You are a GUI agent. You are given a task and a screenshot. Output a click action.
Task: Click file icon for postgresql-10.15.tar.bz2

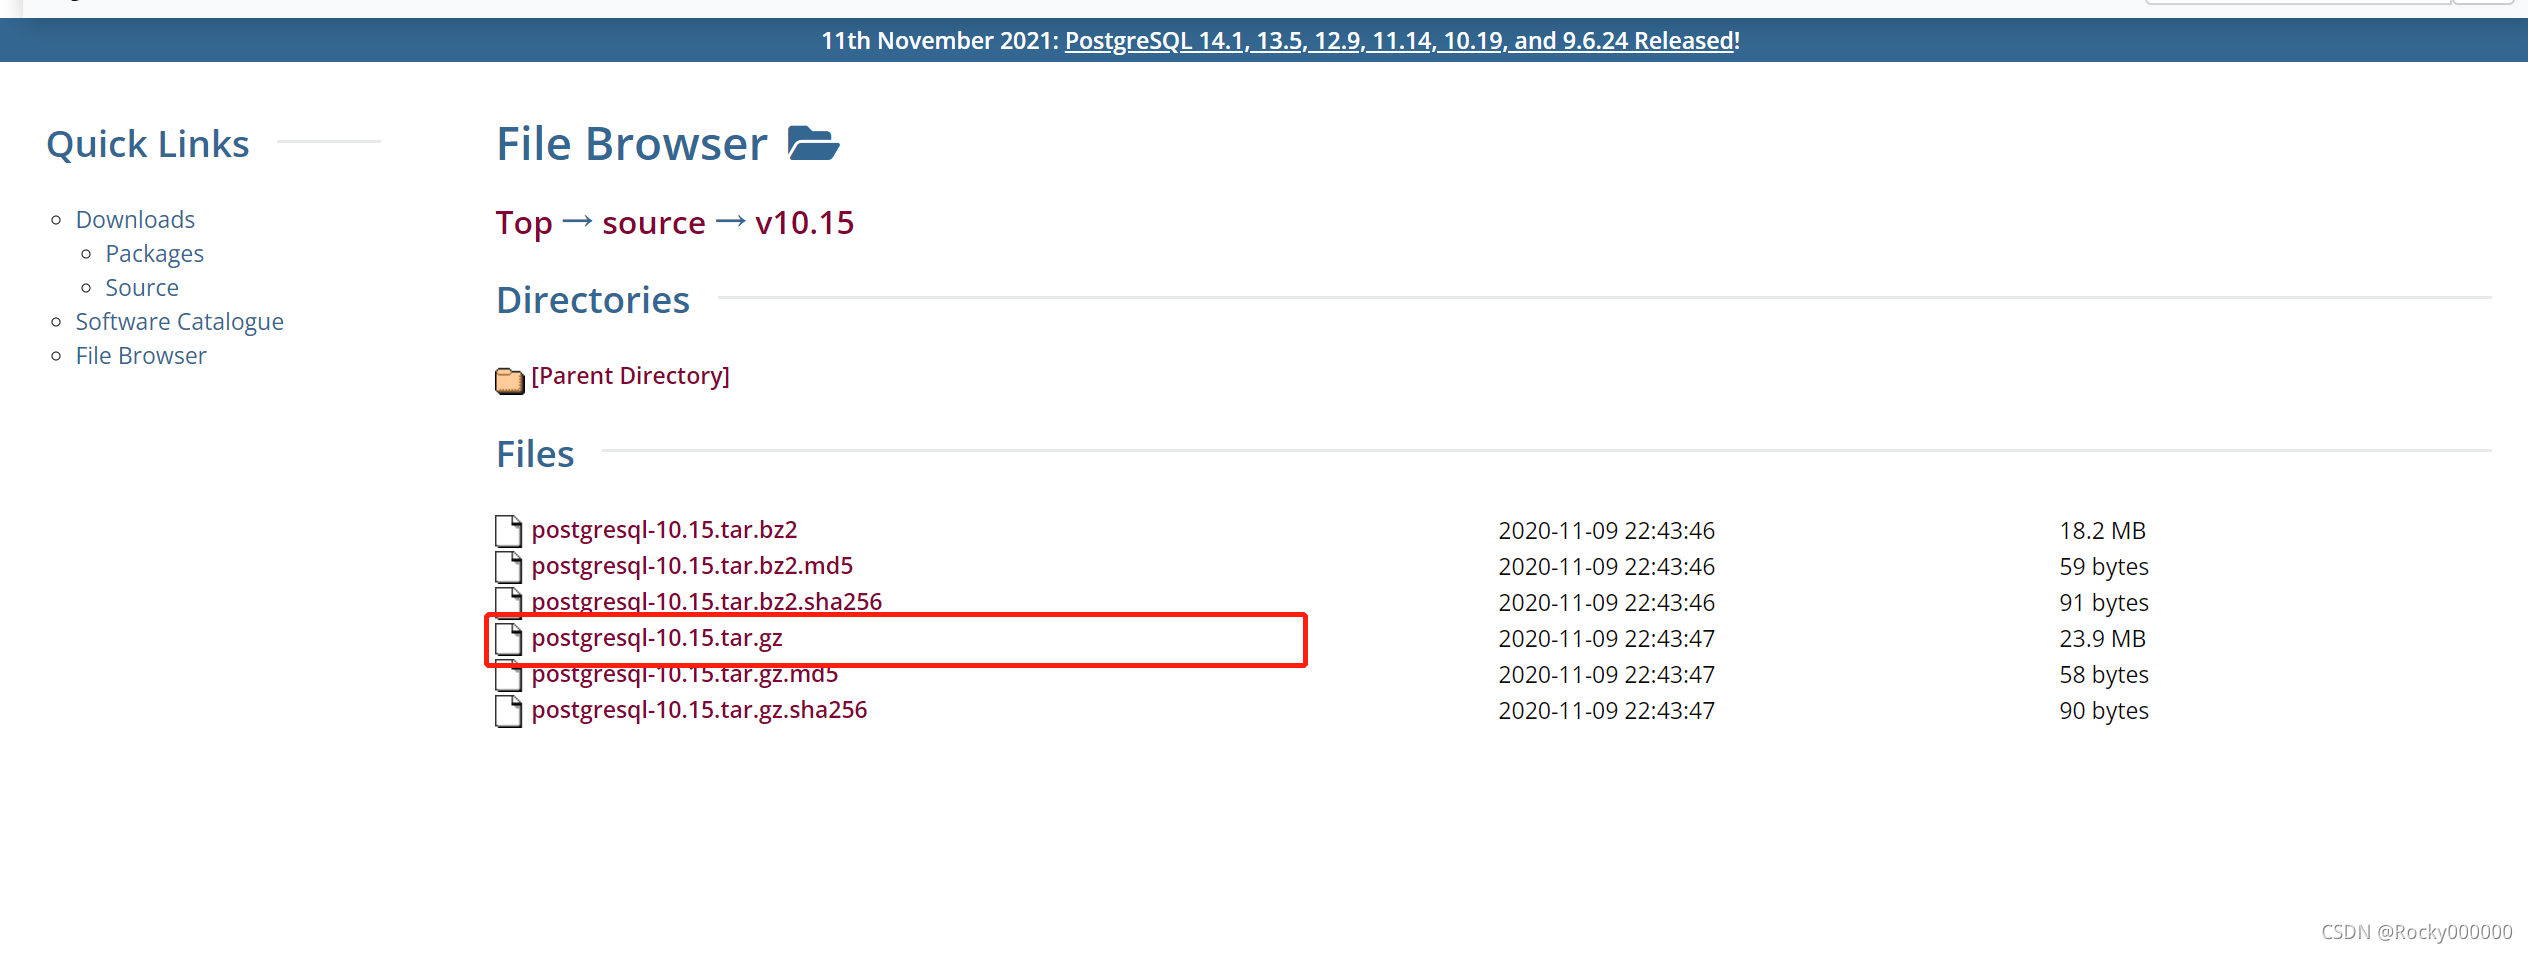click(x=508, y=531)
